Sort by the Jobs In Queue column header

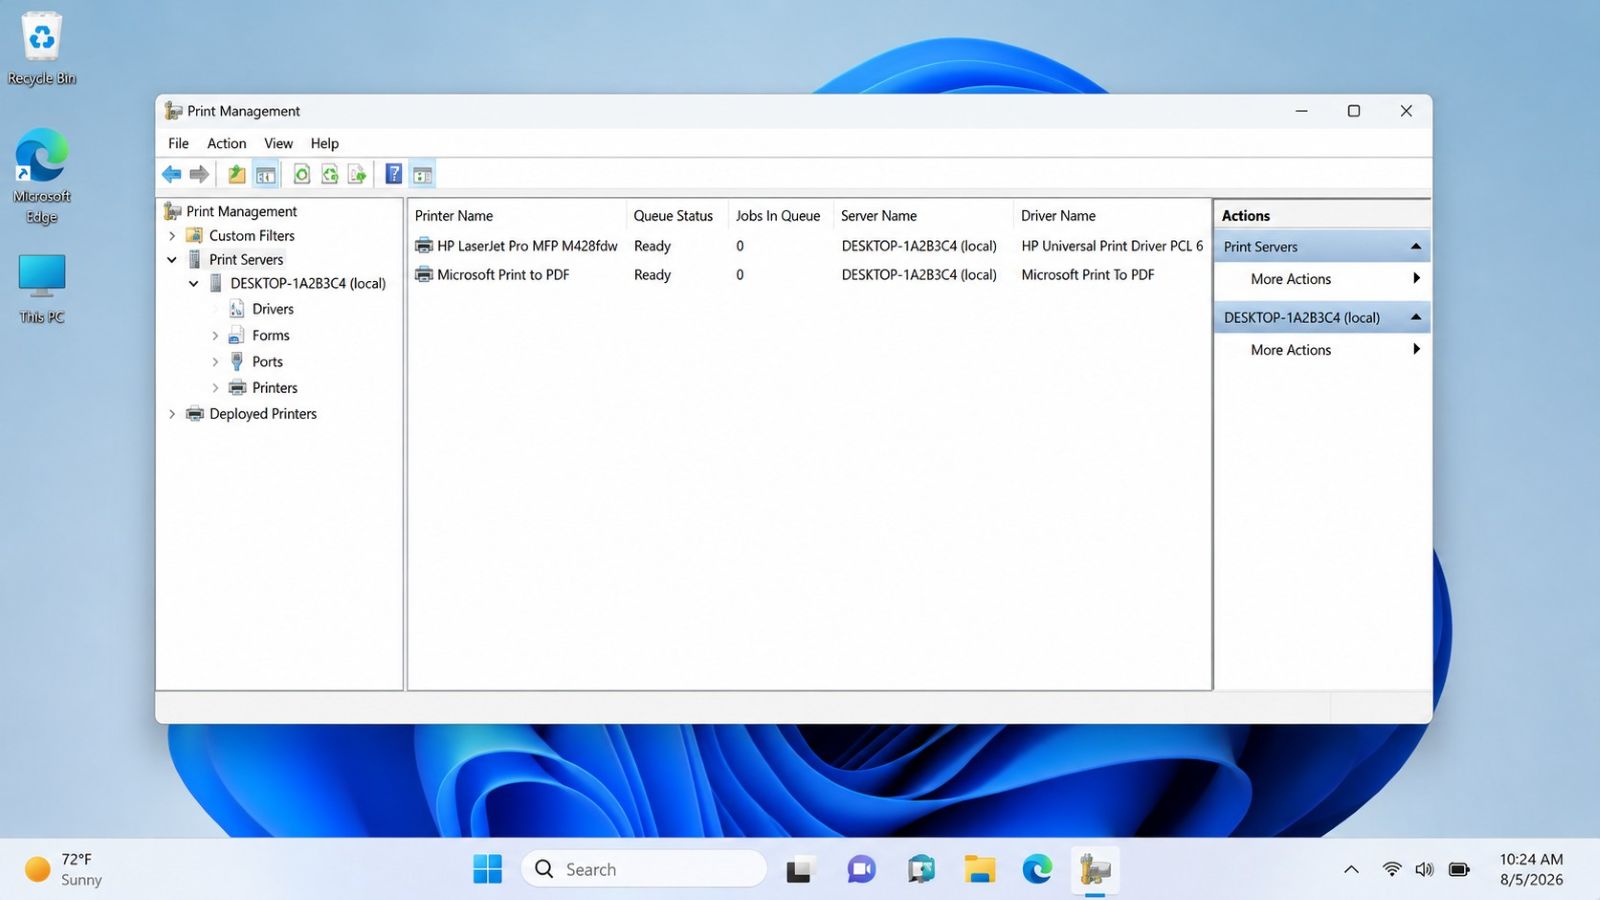click(x=781, y=216)
